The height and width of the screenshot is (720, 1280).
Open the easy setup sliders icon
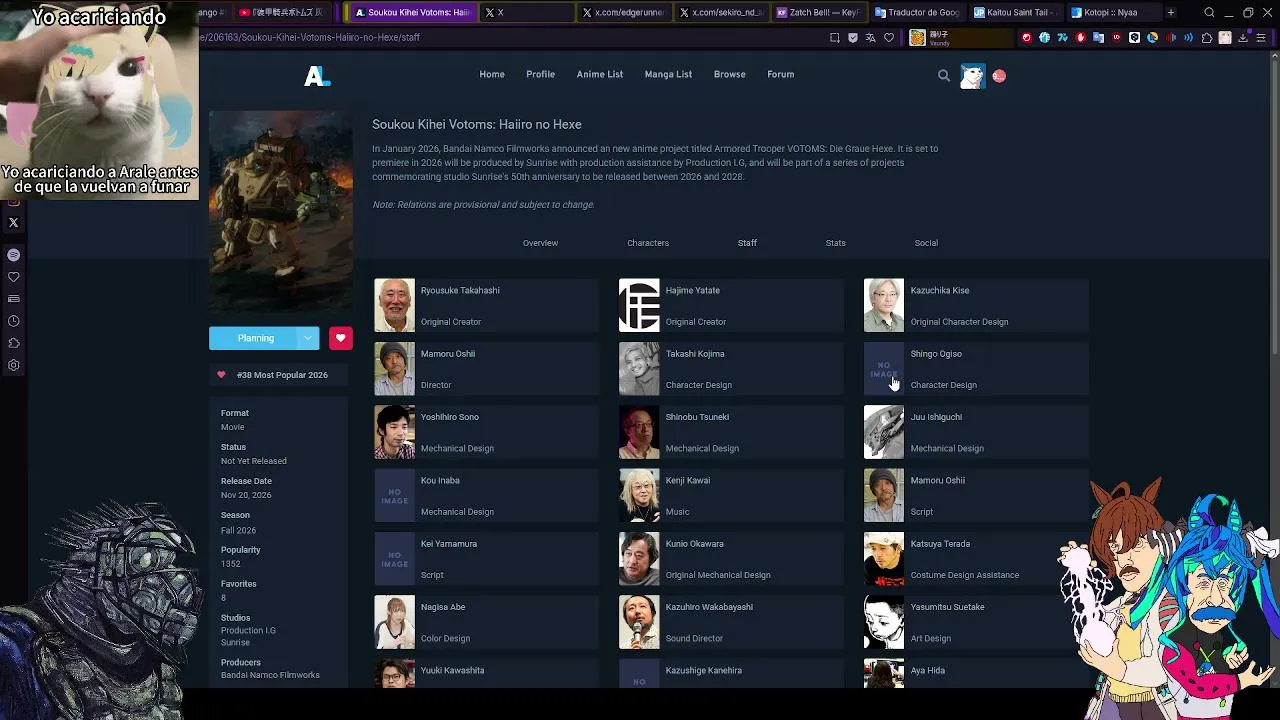pos(1261,38)
